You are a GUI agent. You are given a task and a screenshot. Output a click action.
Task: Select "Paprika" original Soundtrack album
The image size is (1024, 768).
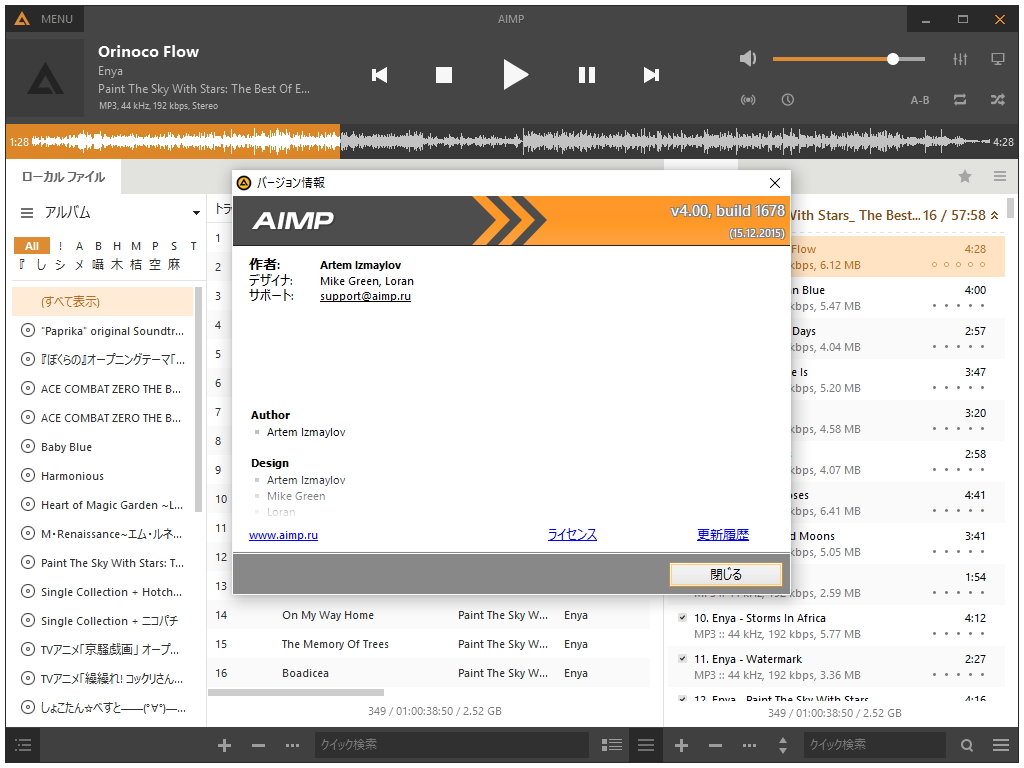click(x=103, y=331)
